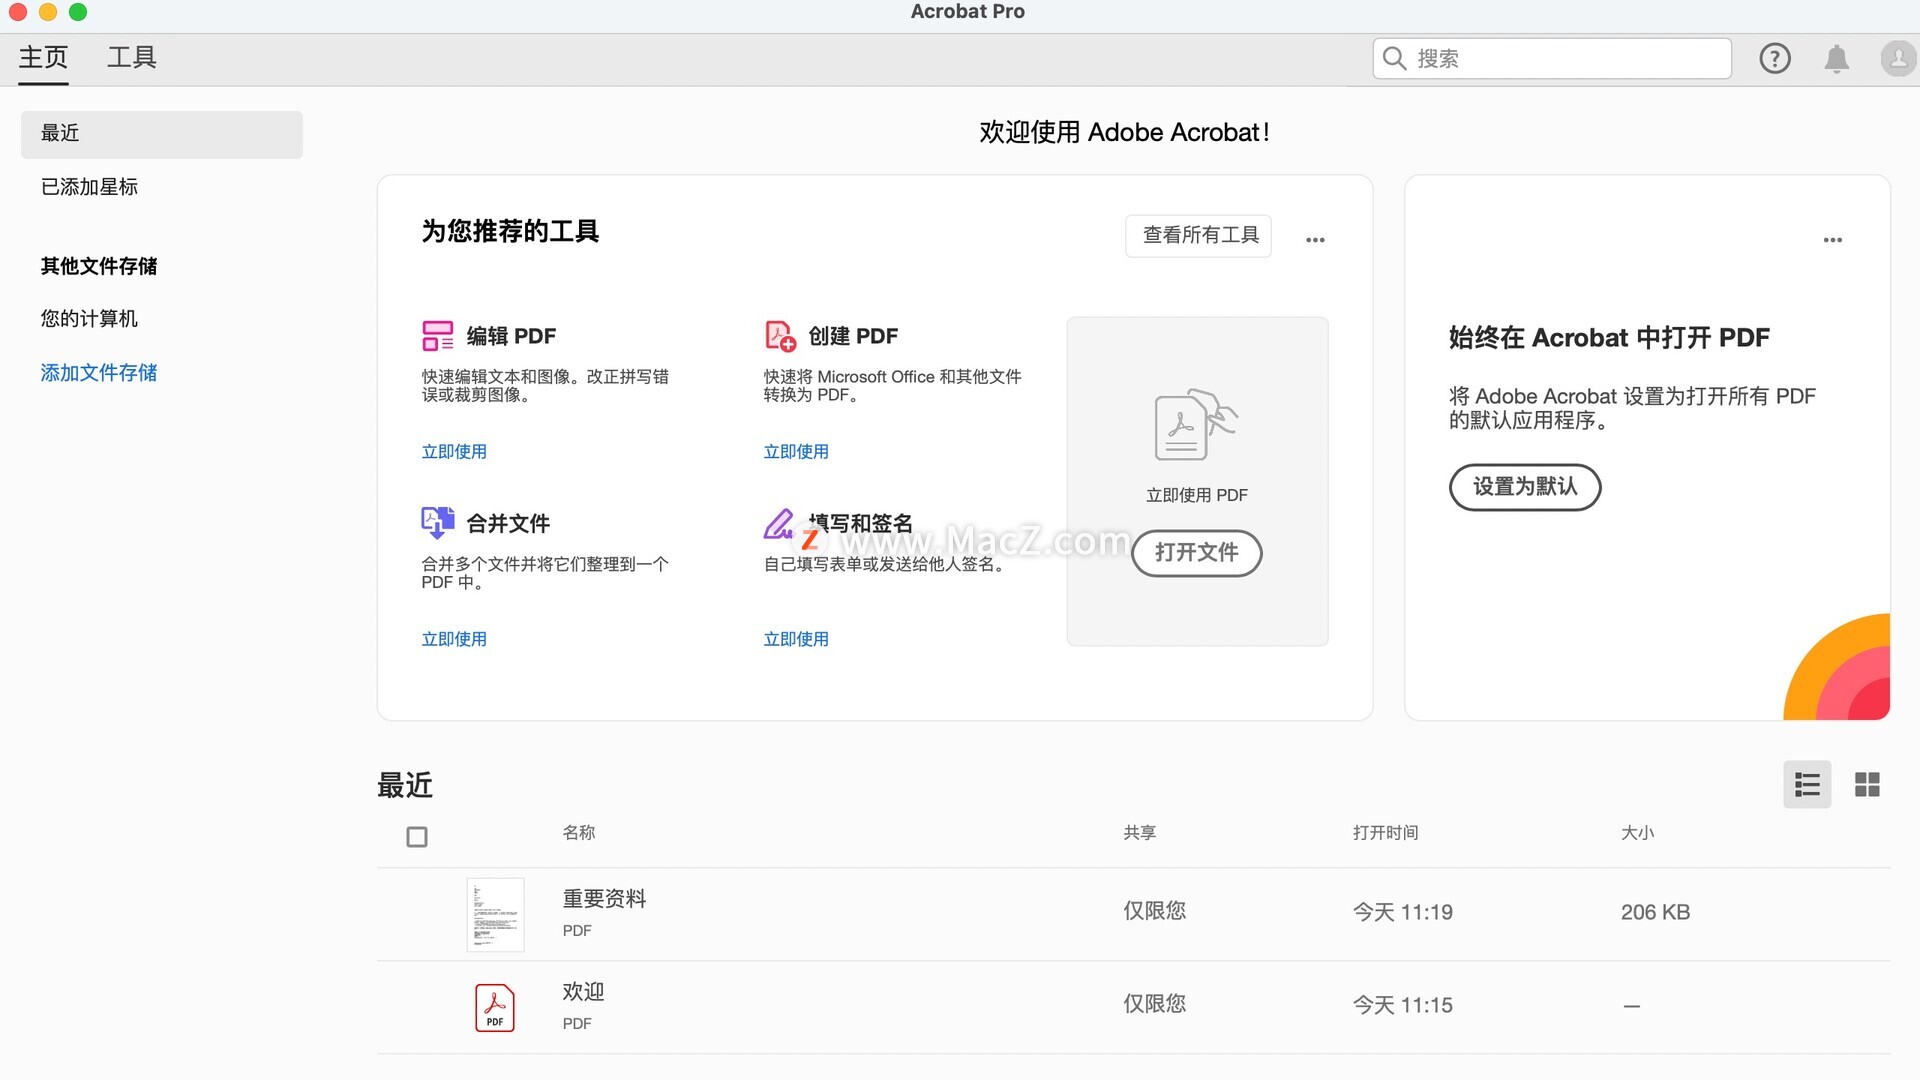1920x1080 pixels.
Task: Click the Combine Files (合并文件) icon
Action: point(437,523)
